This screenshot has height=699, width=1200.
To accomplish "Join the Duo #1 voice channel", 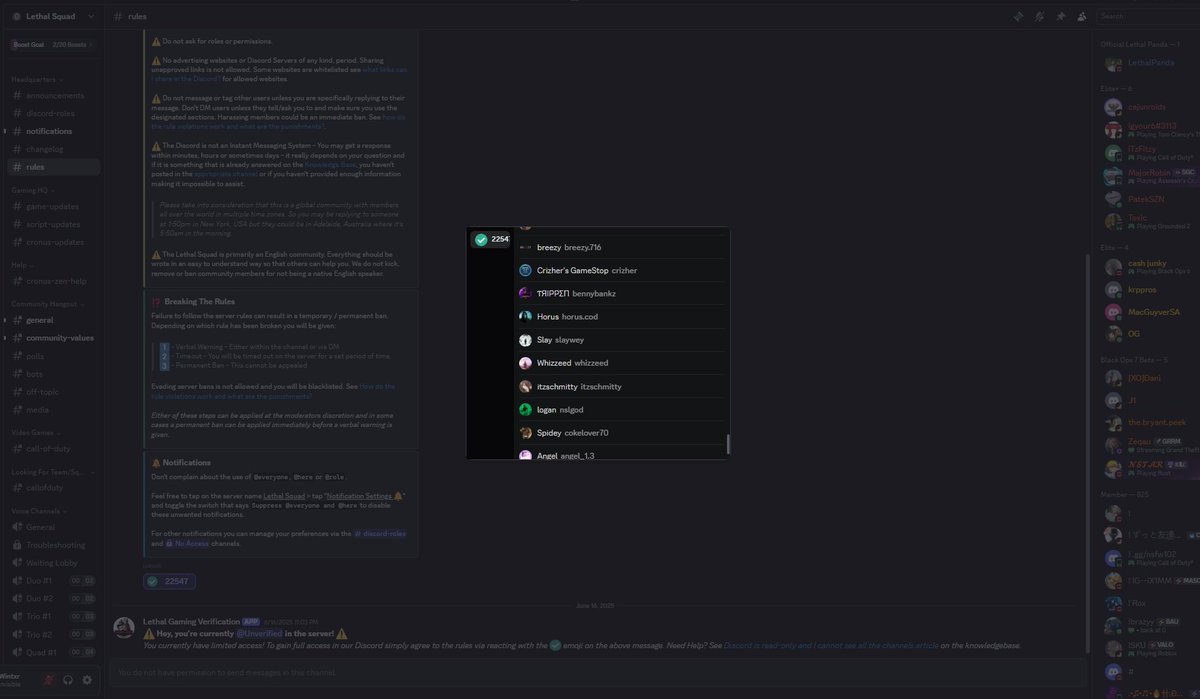I will [x=54, y=580].
